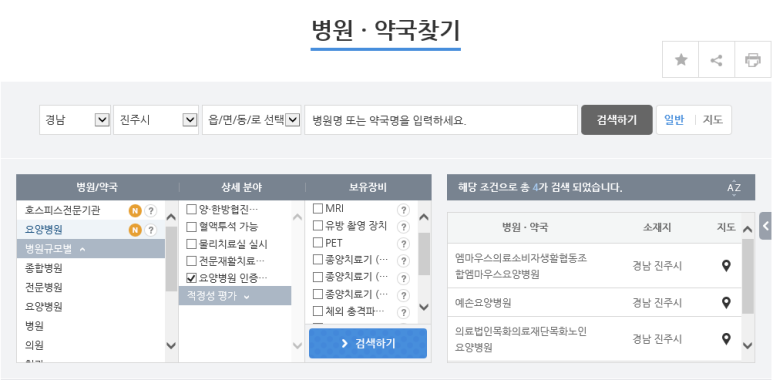
Task: Click help icon next to 요양병원
Action: (x=150, y=230)
